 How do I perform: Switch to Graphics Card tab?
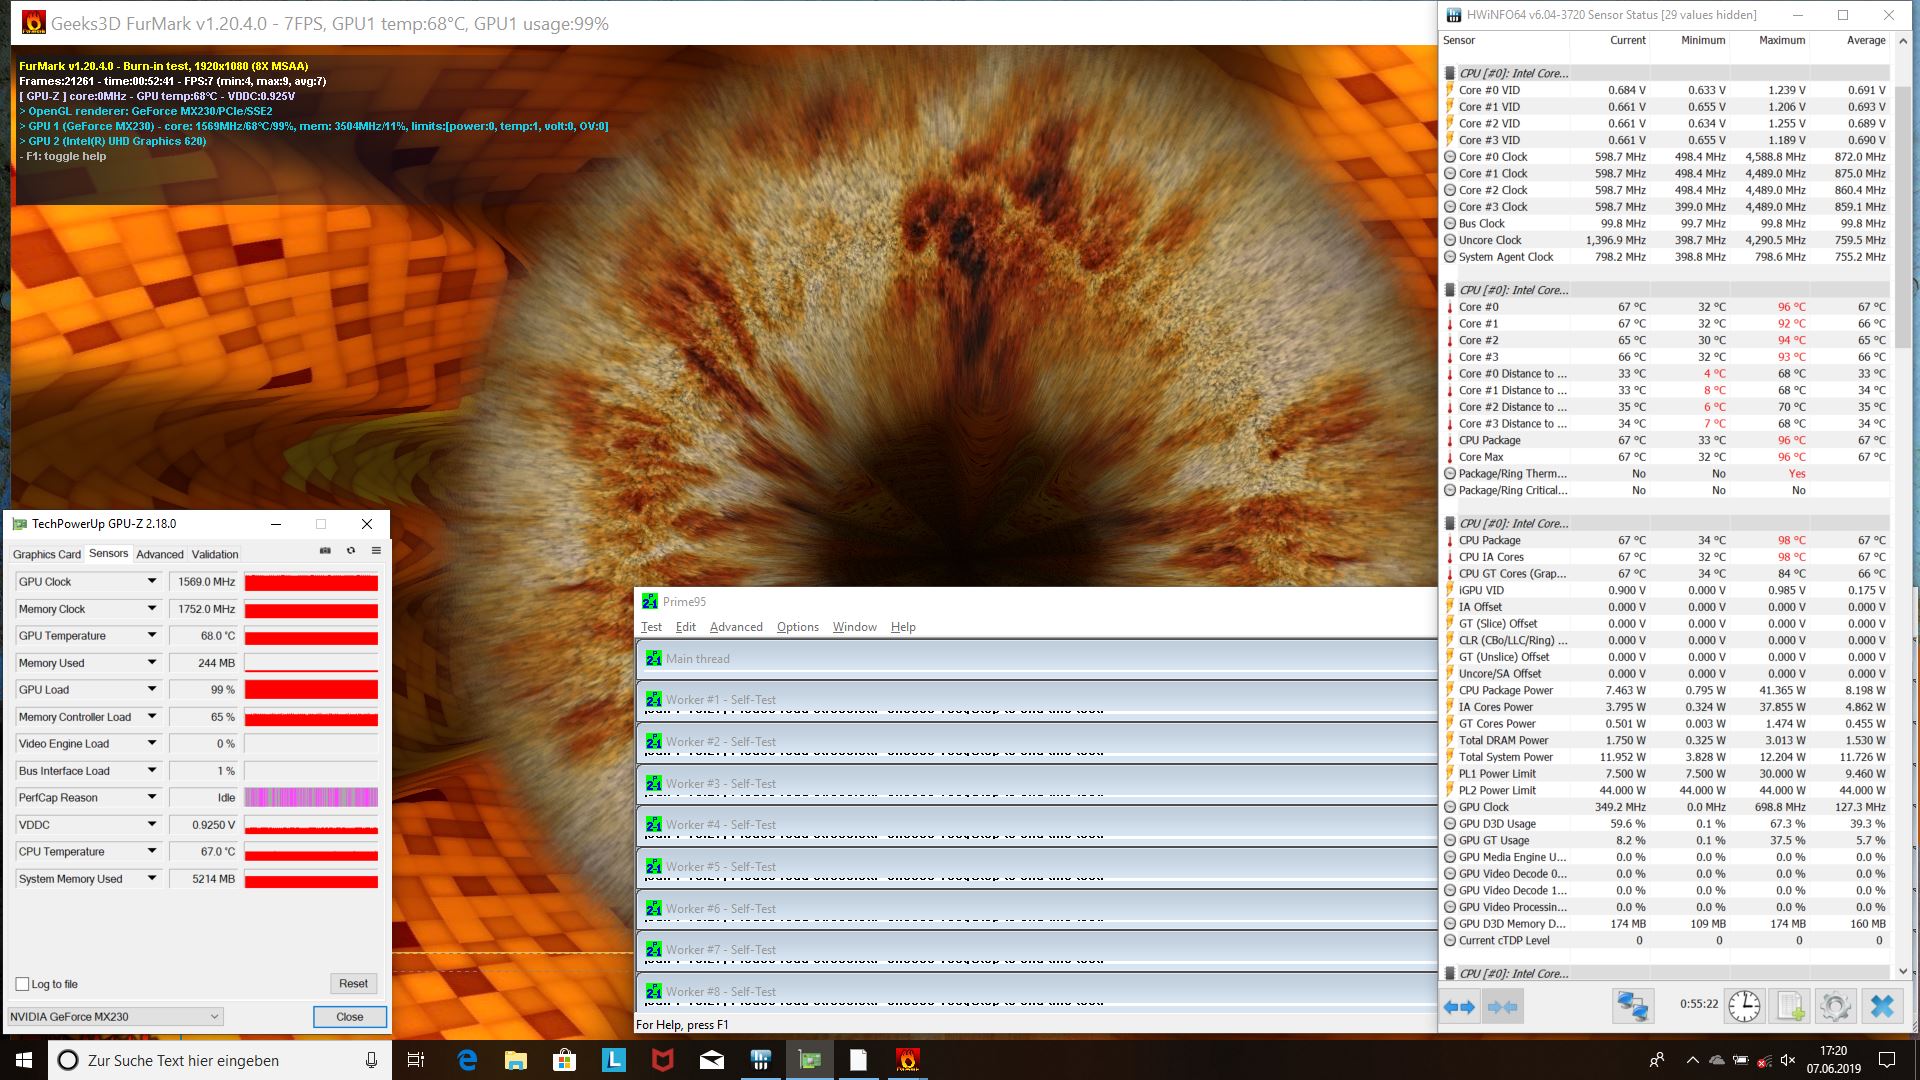(46, 554)
